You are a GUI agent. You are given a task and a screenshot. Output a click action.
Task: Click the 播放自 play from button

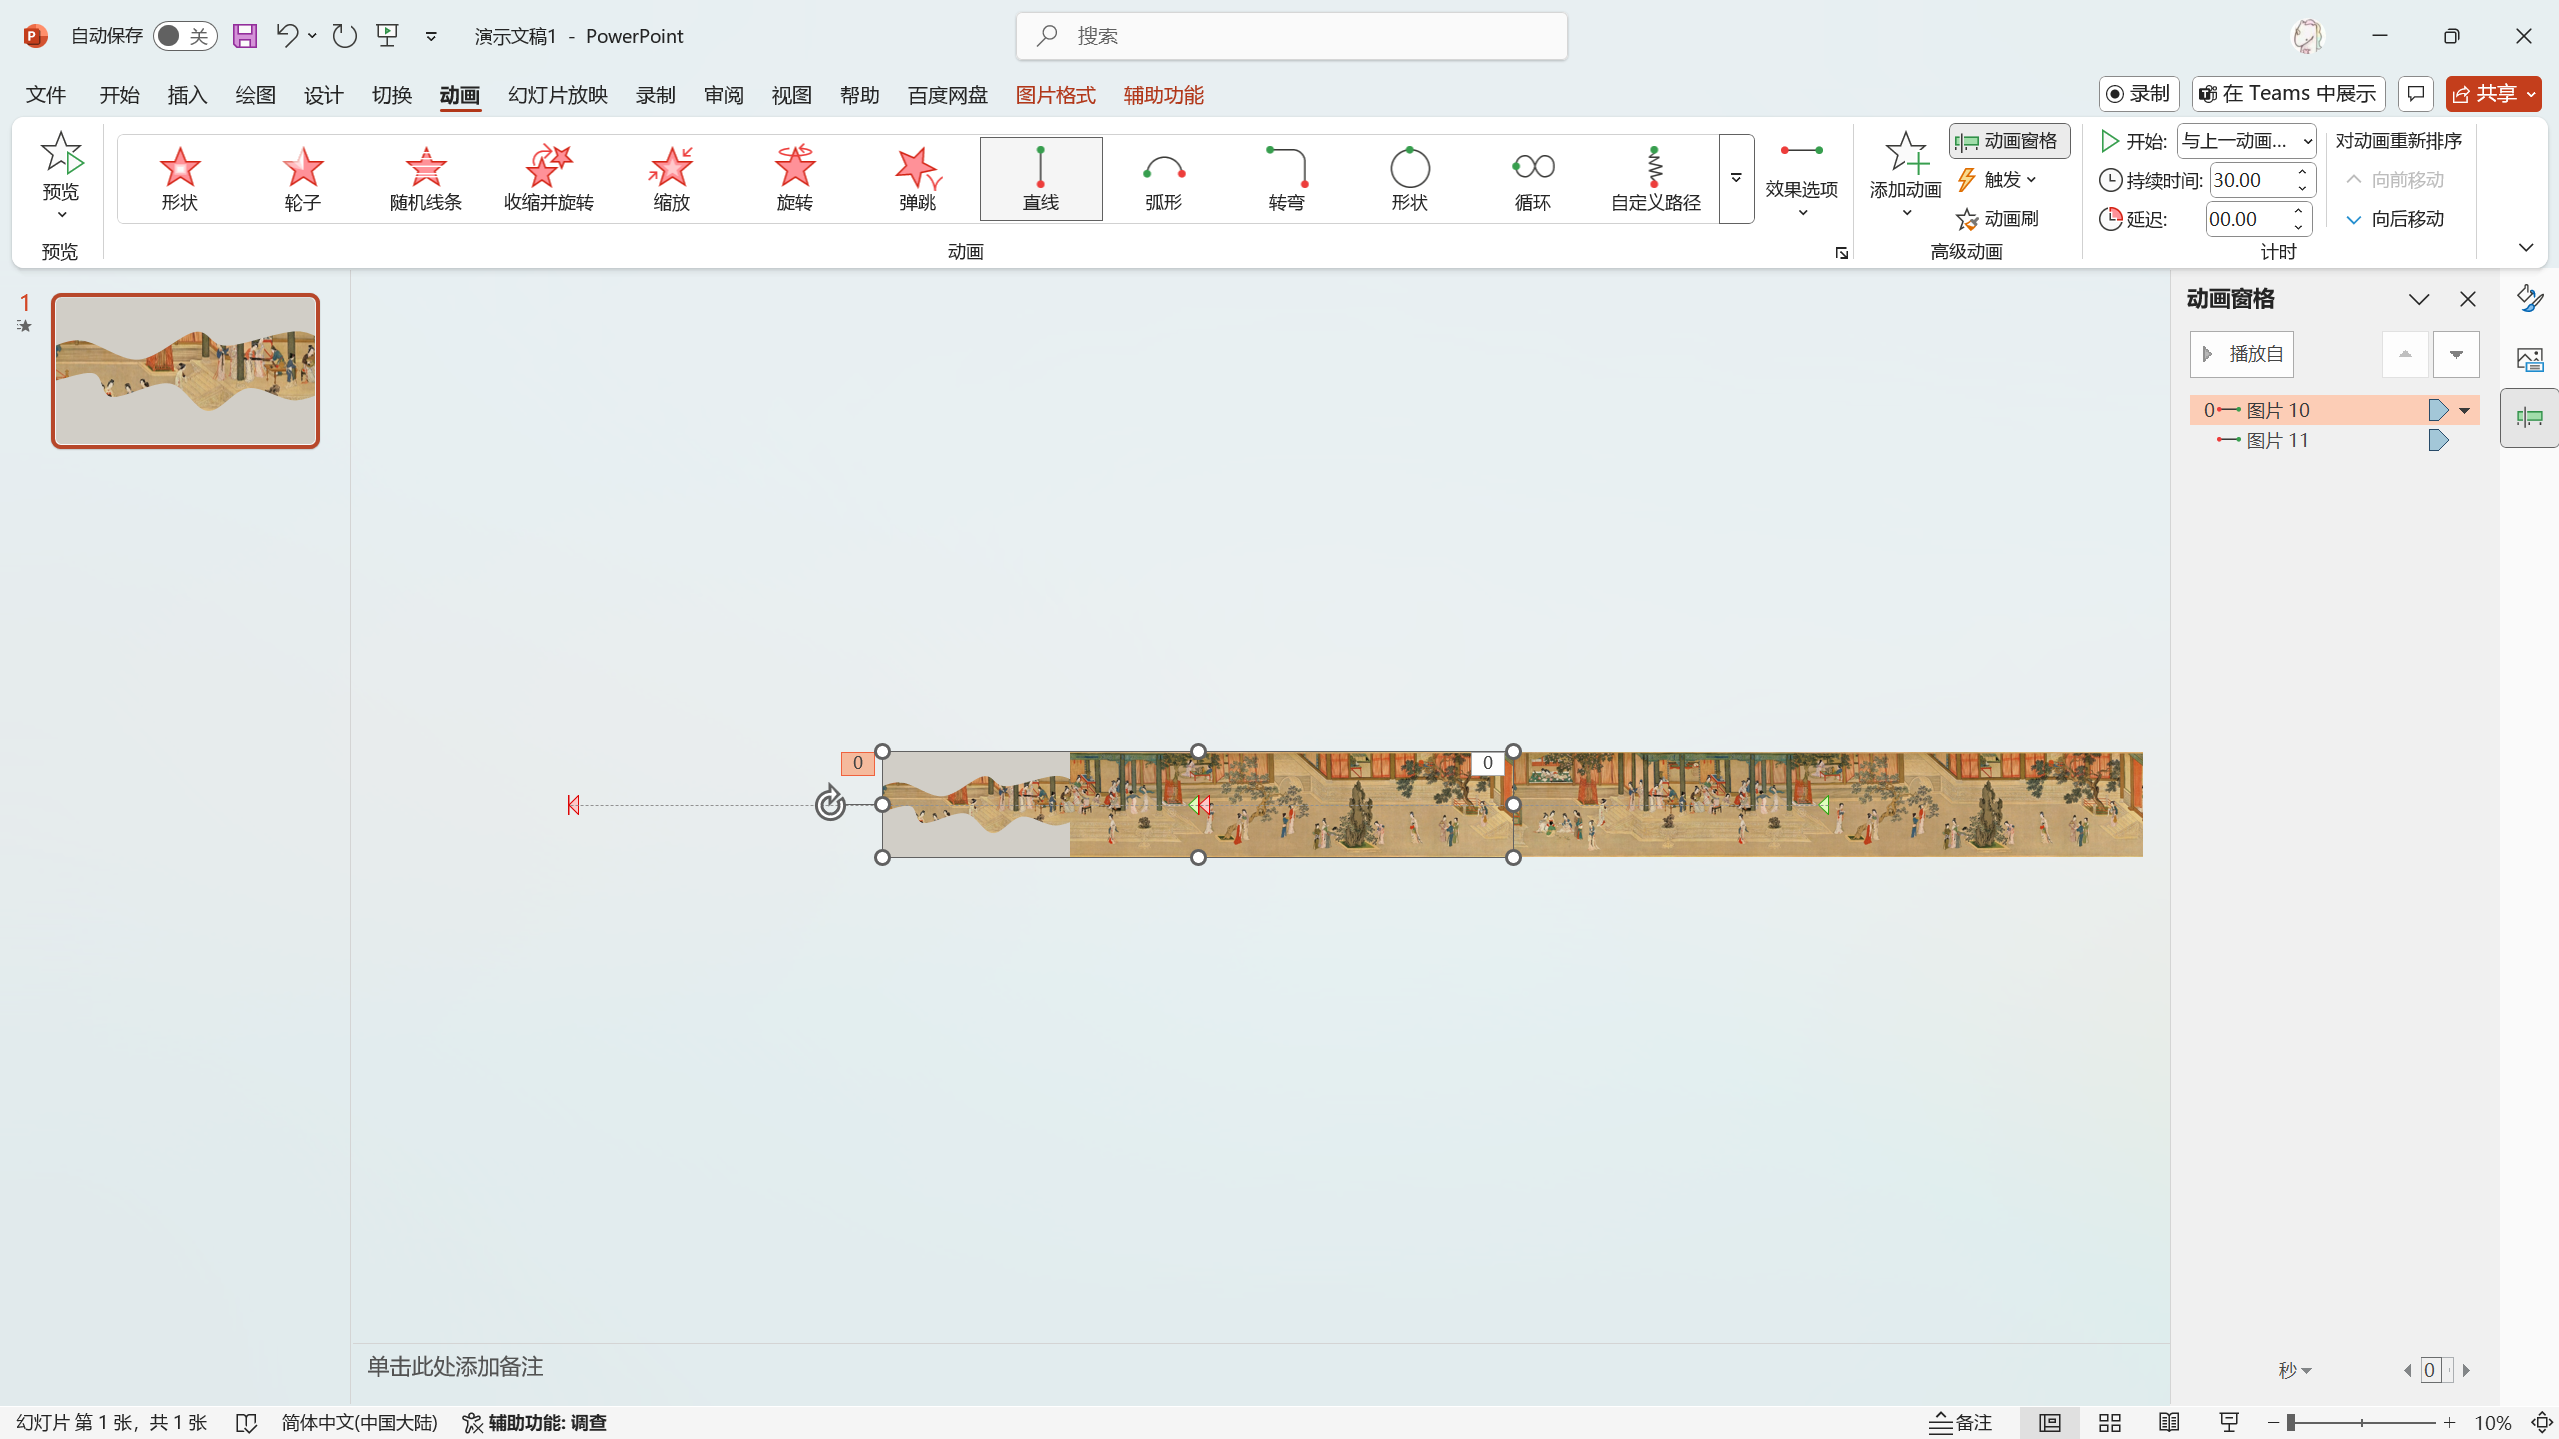click(2242, 354)
